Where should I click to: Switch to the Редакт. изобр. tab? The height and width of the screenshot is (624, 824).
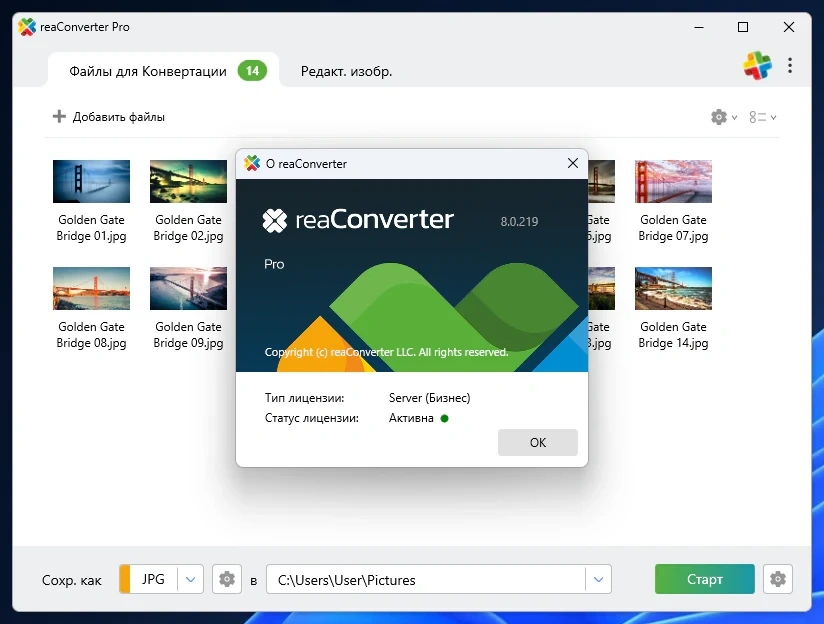346,71
